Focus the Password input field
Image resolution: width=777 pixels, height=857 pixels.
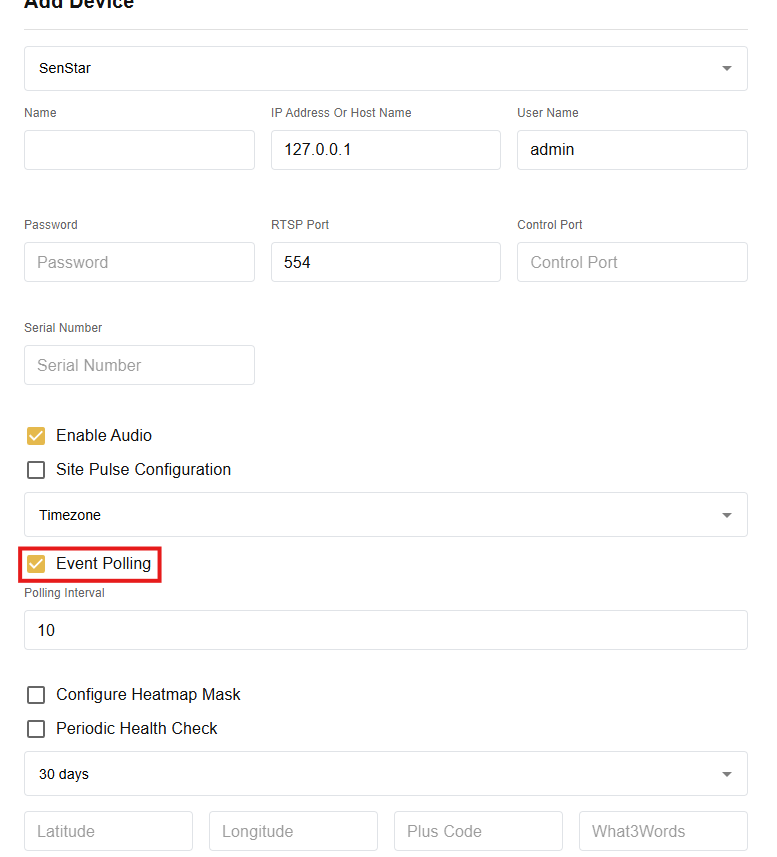[139, 262]
